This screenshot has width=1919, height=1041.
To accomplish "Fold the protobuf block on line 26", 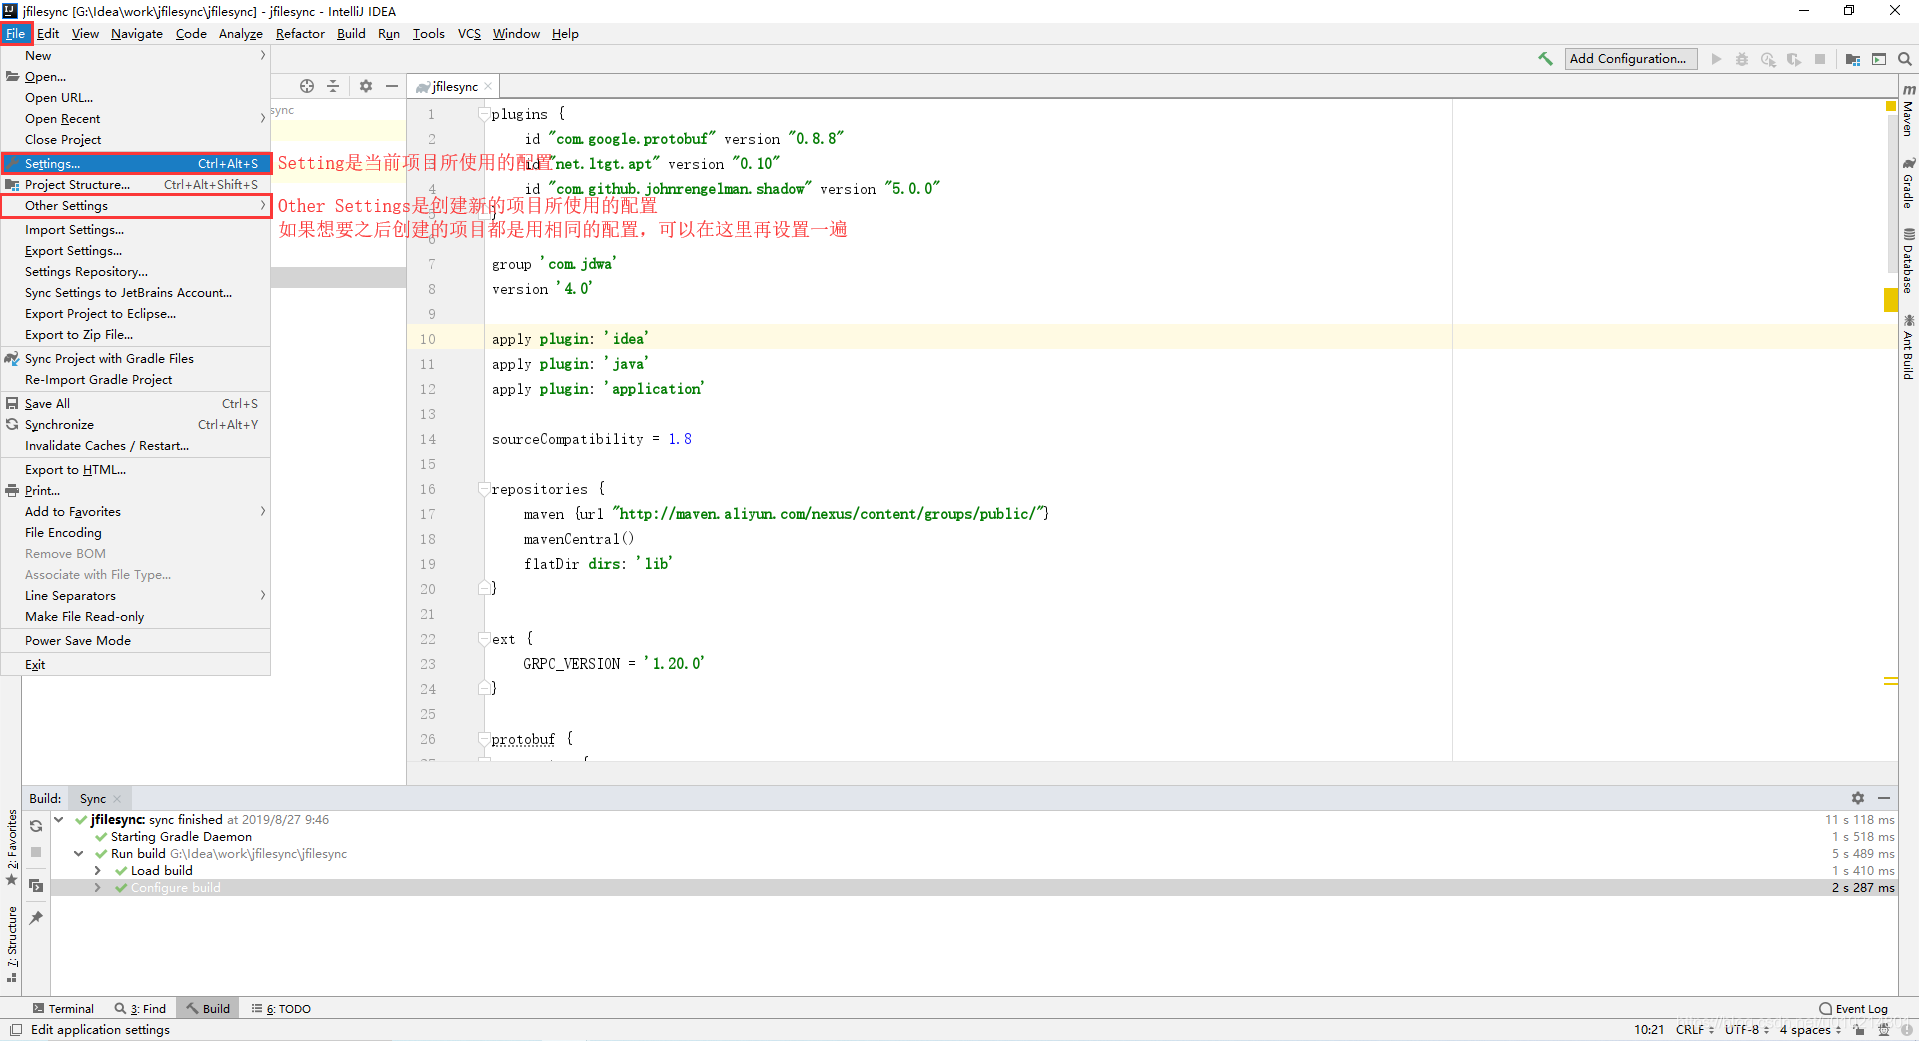I will click(484, 739).
